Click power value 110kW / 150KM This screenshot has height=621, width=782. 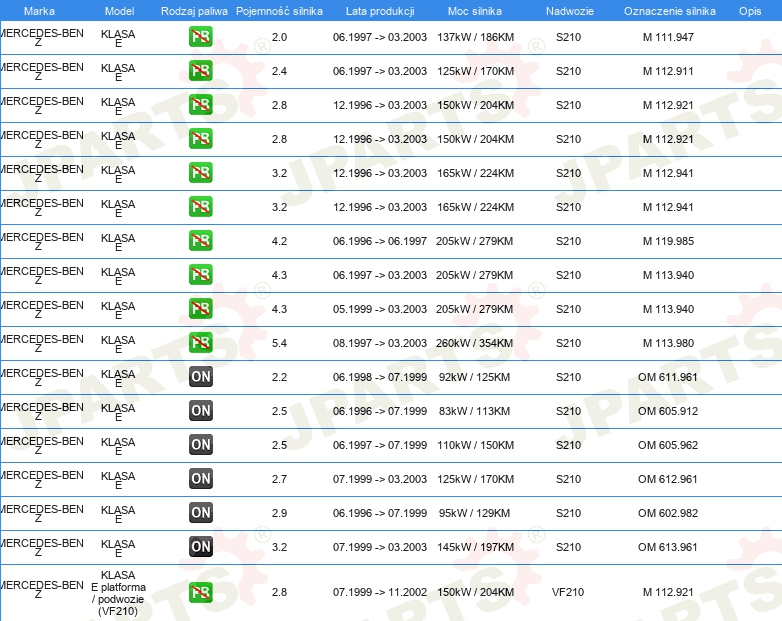pos(475,444)
